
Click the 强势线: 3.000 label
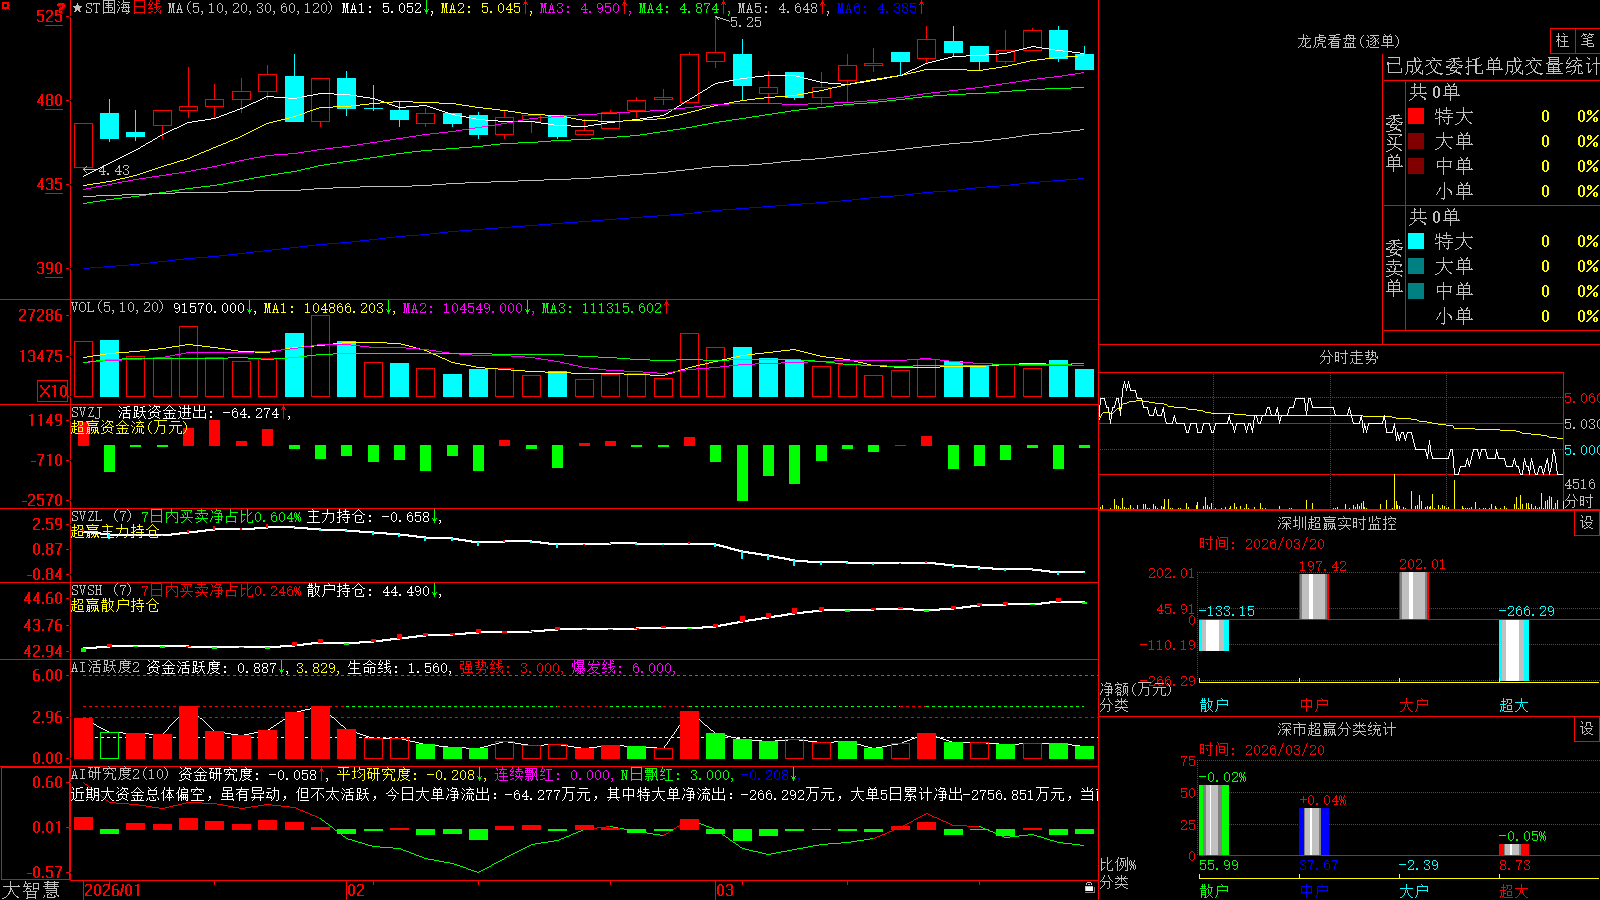511,667
